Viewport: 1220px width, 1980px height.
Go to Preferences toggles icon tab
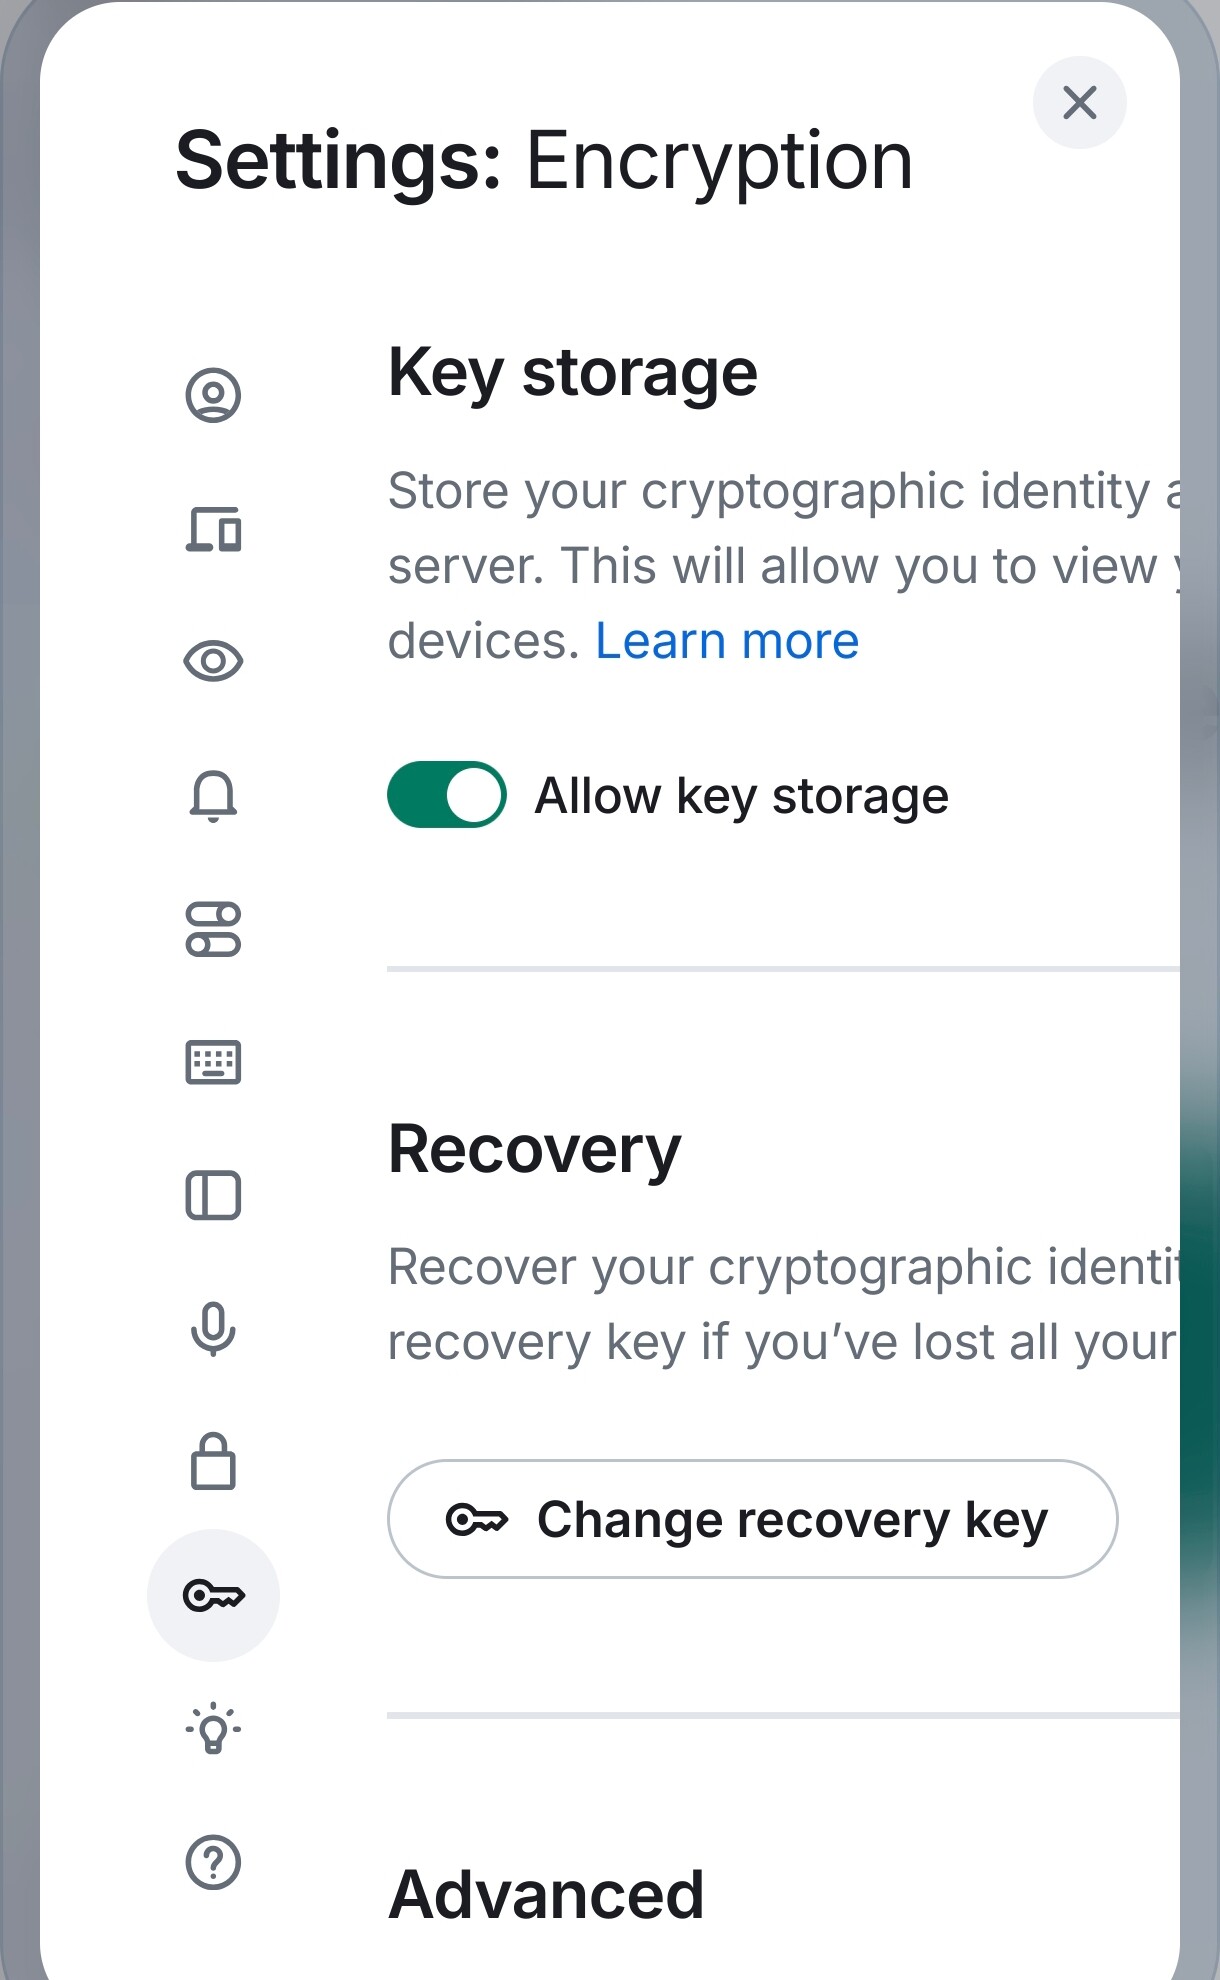click(213, 929)
